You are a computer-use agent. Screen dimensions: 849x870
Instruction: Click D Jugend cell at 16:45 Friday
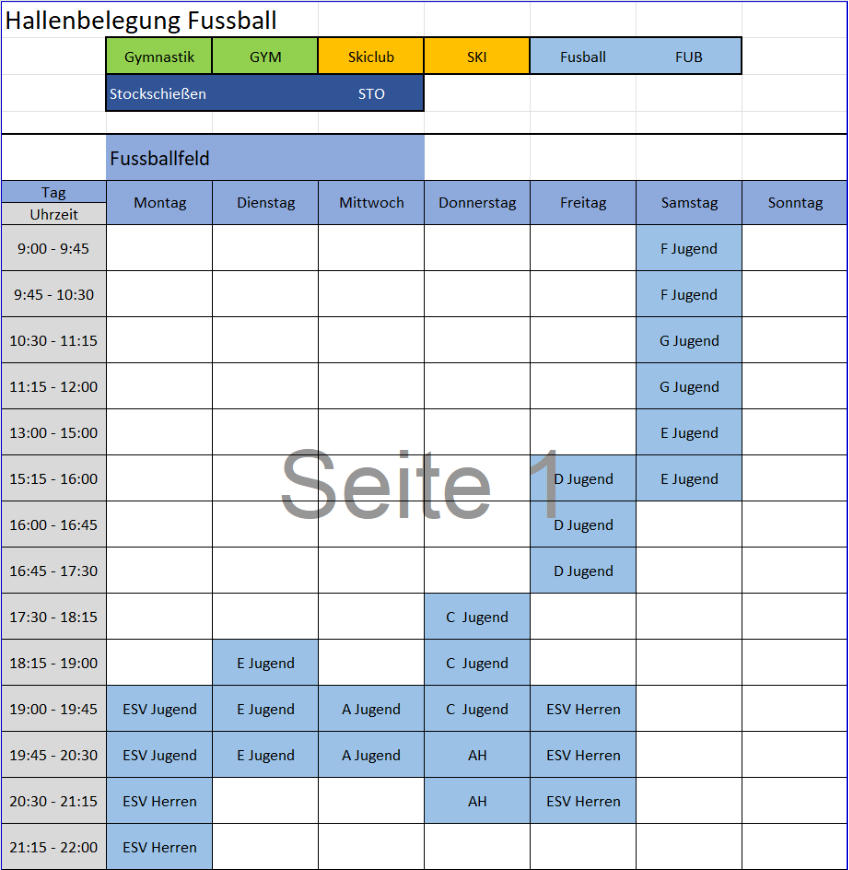click(583, 570)
